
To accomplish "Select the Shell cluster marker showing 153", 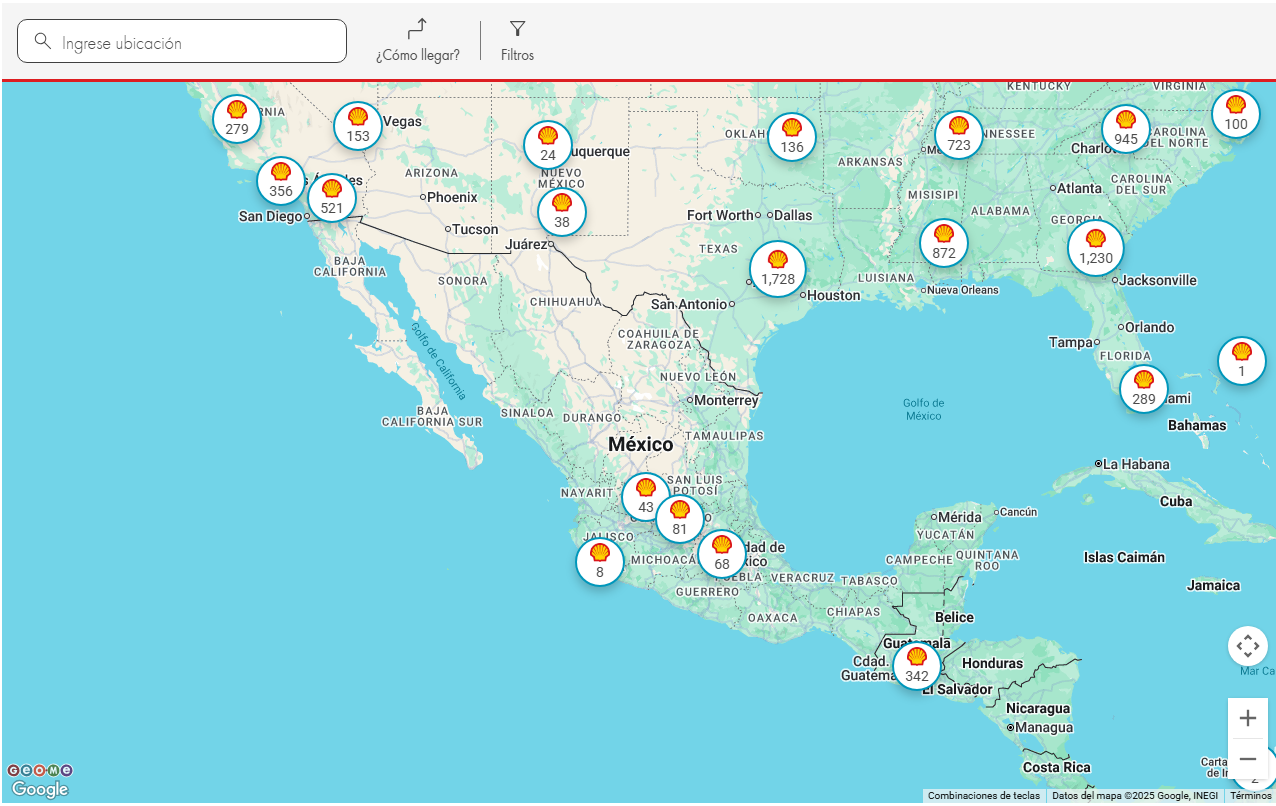I will click(x=358, y=126).
